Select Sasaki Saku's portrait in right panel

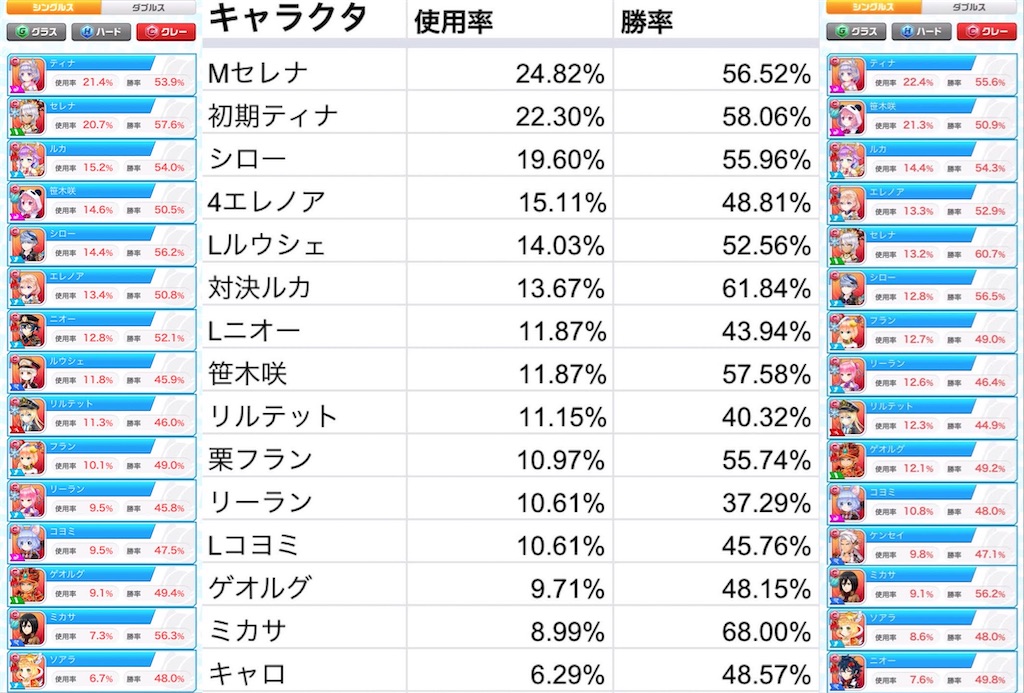(x=845, y=116)
